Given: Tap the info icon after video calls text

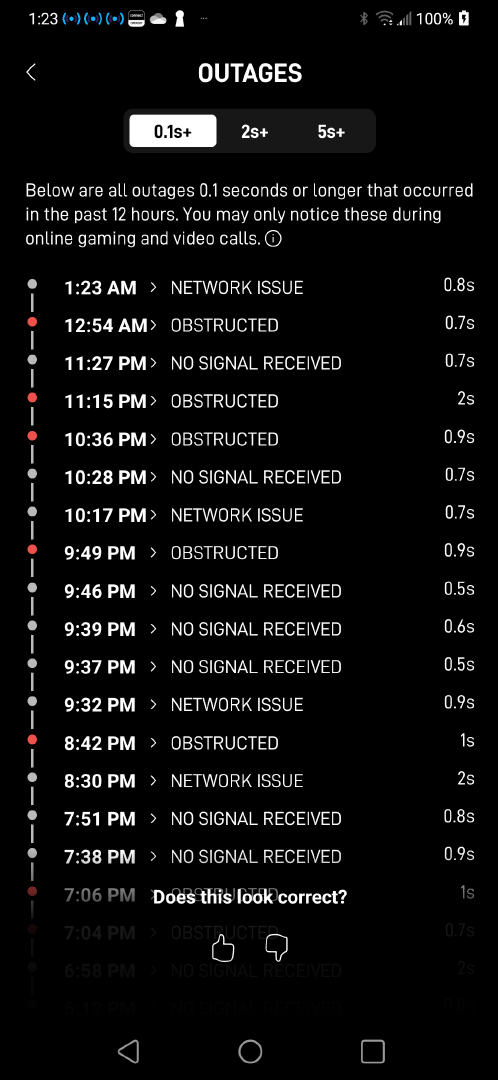Looking at the screenshot, I should 273,240.
